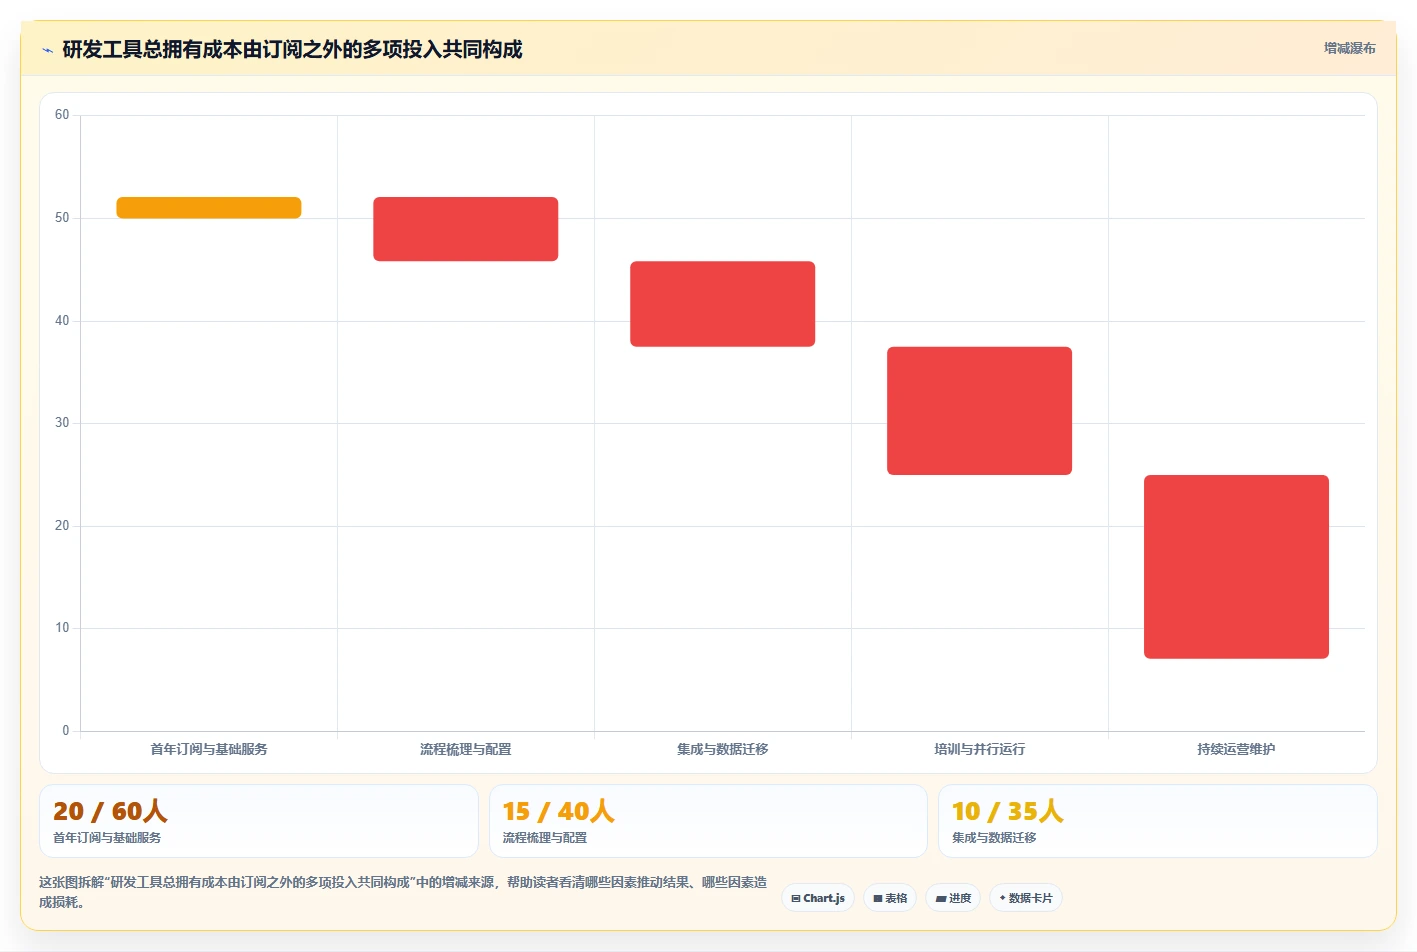The height and width of the screenshot is (952, 1417).
Task: Click the y-axis value 50
Action: [62, 218]
